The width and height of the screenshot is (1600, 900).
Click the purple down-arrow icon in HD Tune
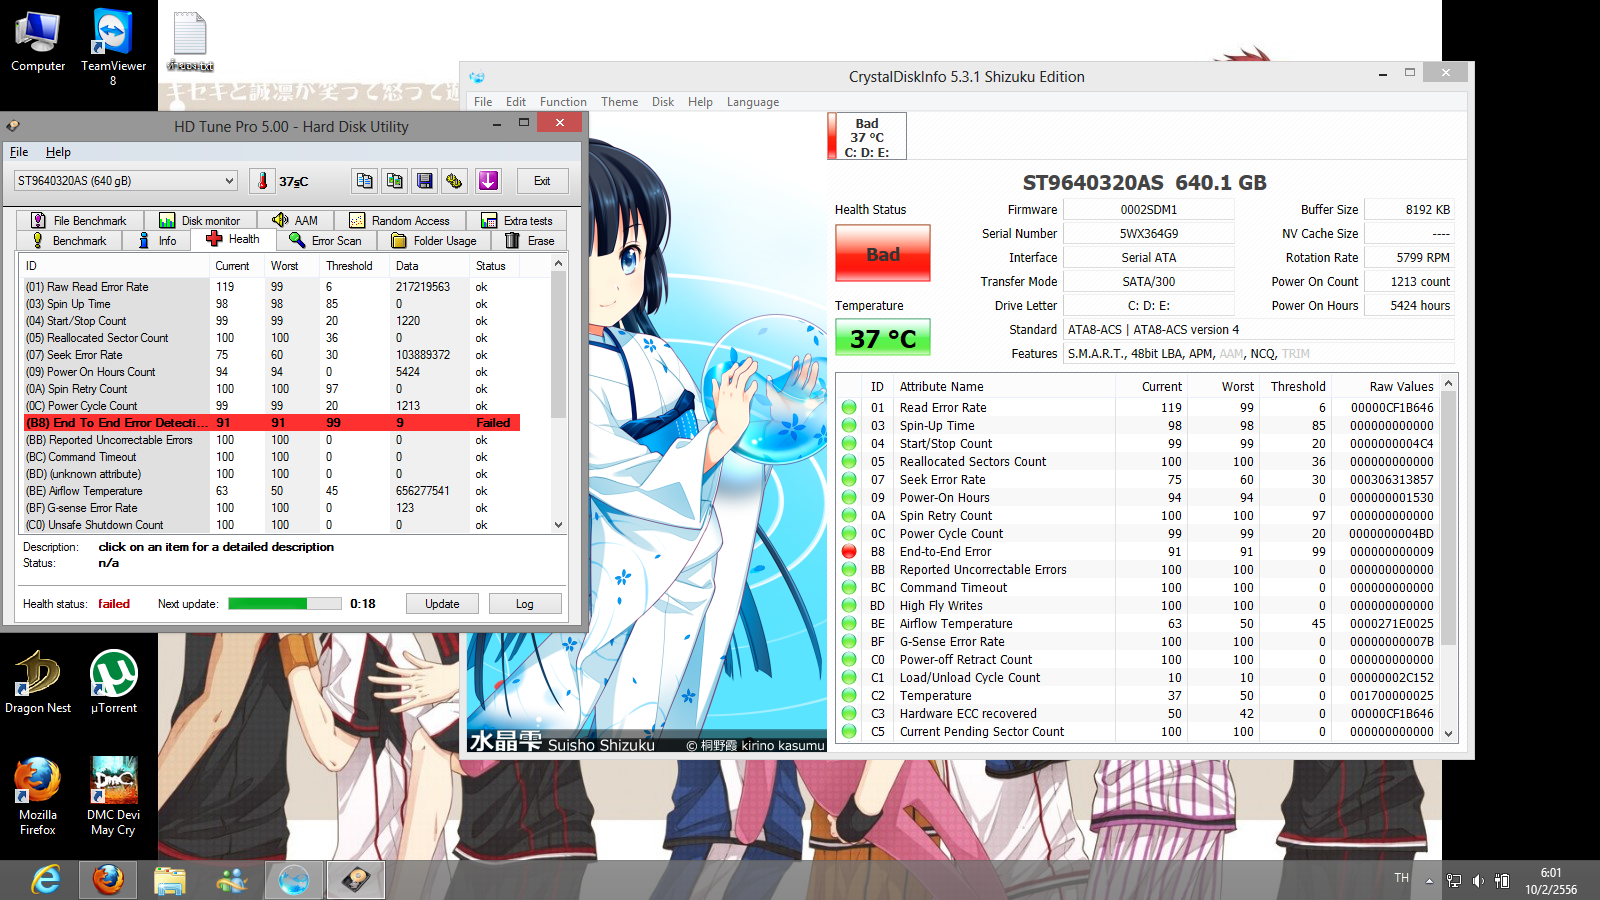(488, 181)
